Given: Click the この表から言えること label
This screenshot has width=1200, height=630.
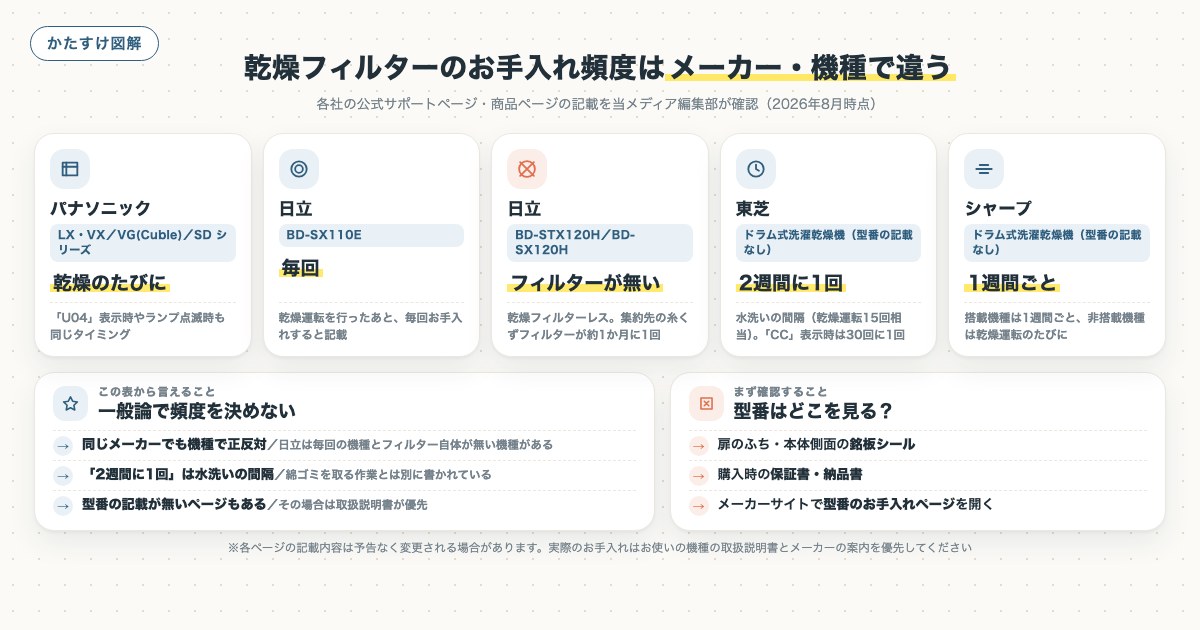Looking at the screenshot, I should coord(156,391).
